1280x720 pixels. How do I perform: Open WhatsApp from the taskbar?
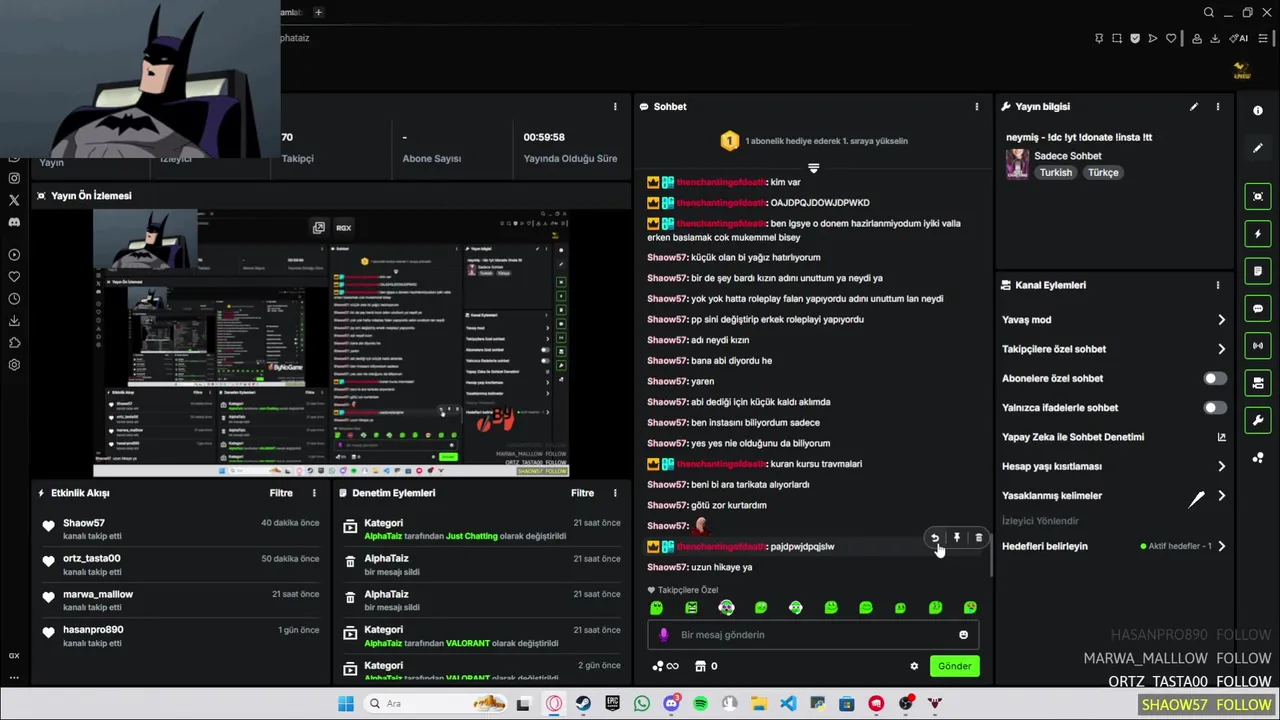coord(642,704)
